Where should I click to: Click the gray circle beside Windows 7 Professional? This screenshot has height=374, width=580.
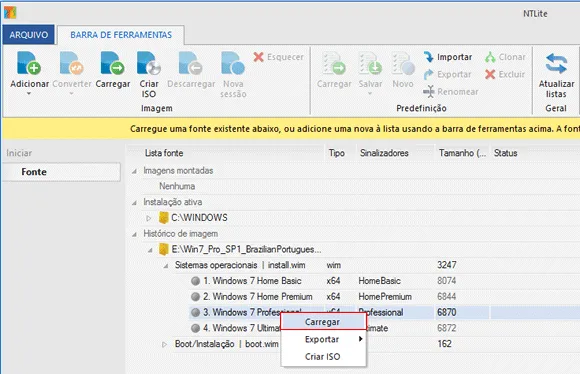[195, 312]
